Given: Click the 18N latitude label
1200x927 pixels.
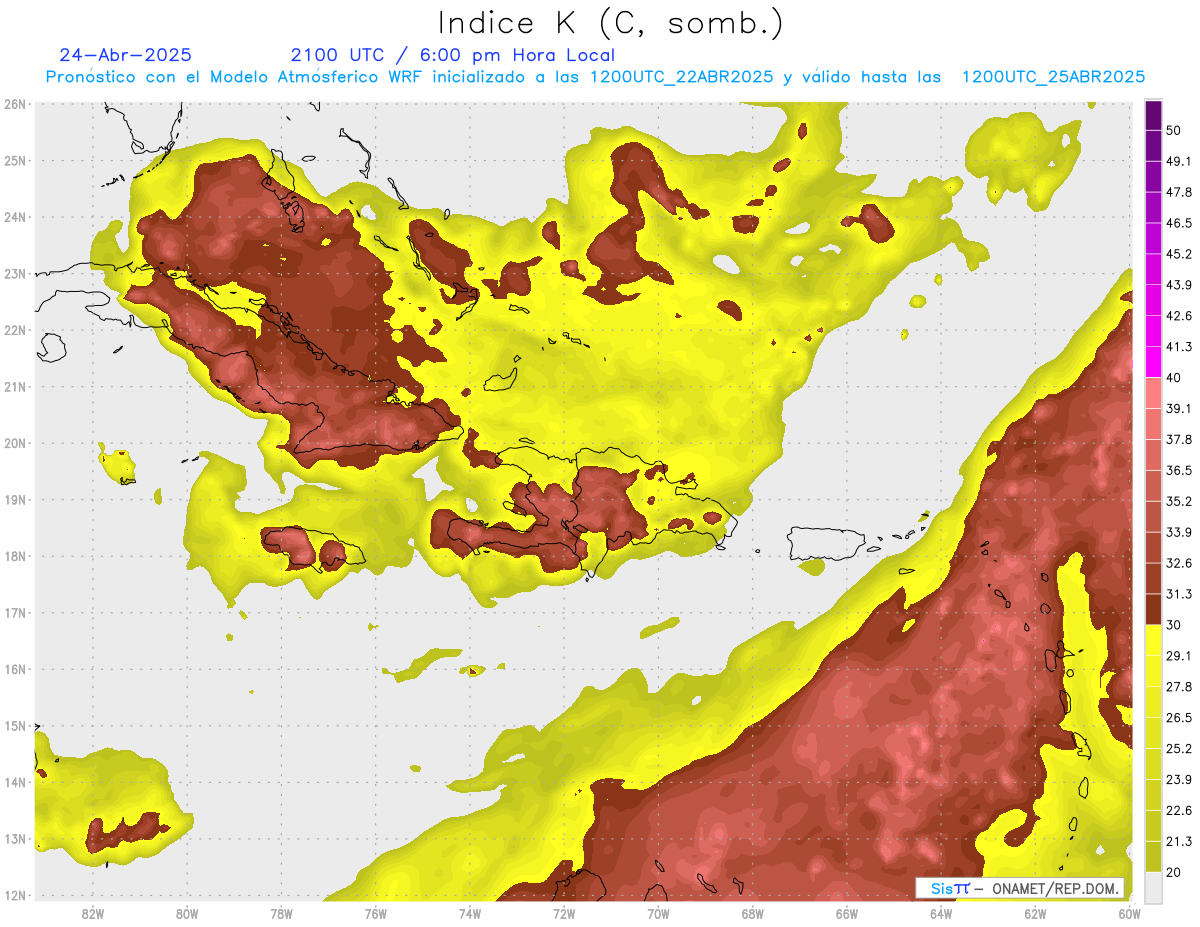Looking at the screenshot, I should [16, 556].
